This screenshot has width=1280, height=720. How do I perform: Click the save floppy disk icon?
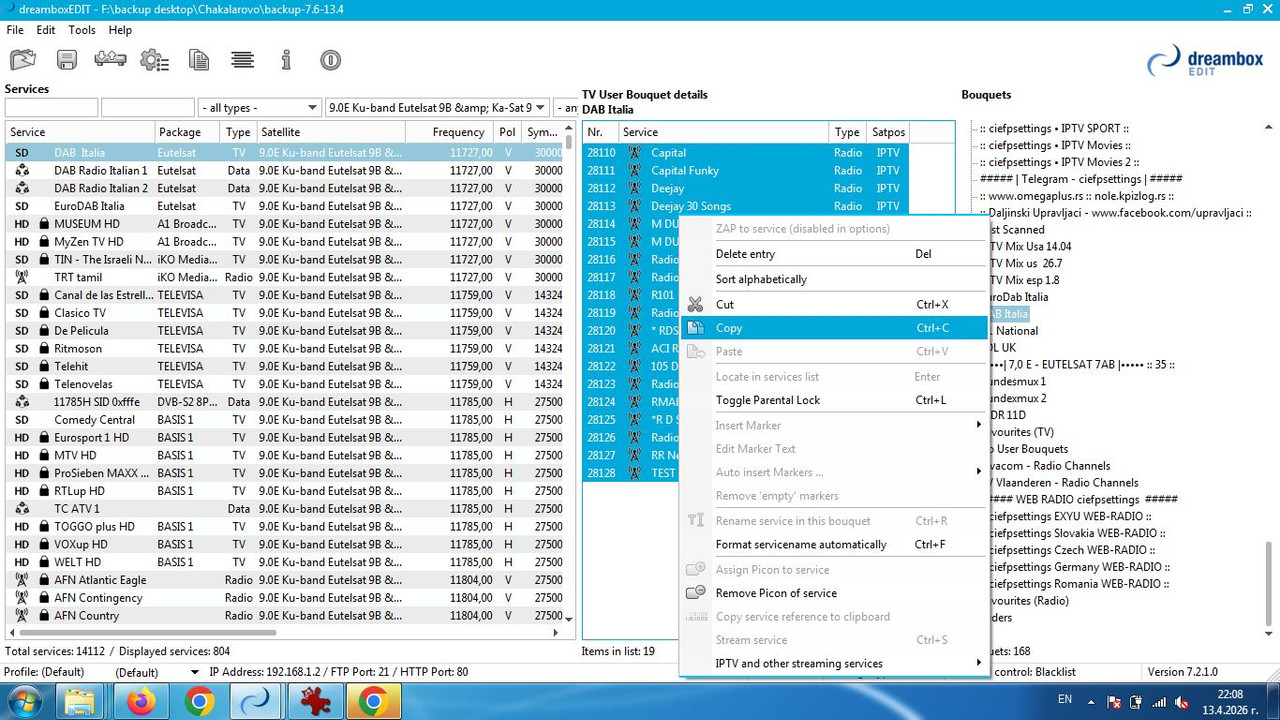(67, 60)
